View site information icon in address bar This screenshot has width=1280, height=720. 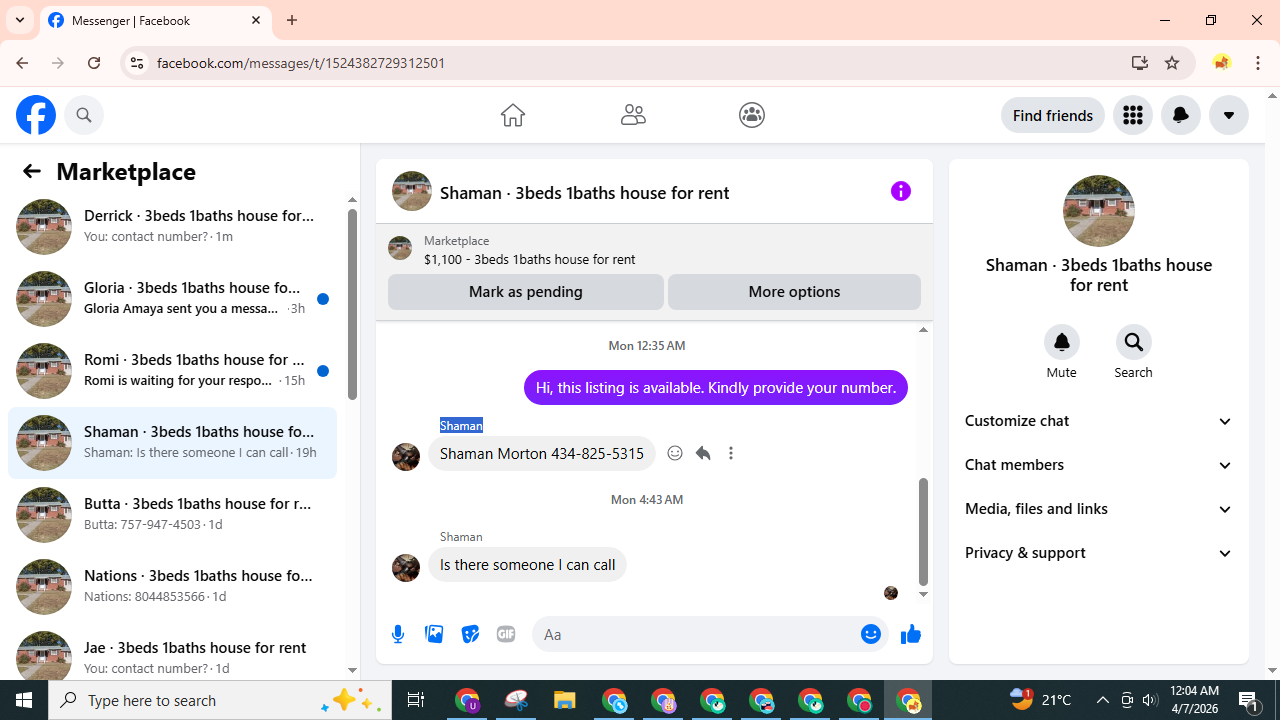click(x=137, y=63)
